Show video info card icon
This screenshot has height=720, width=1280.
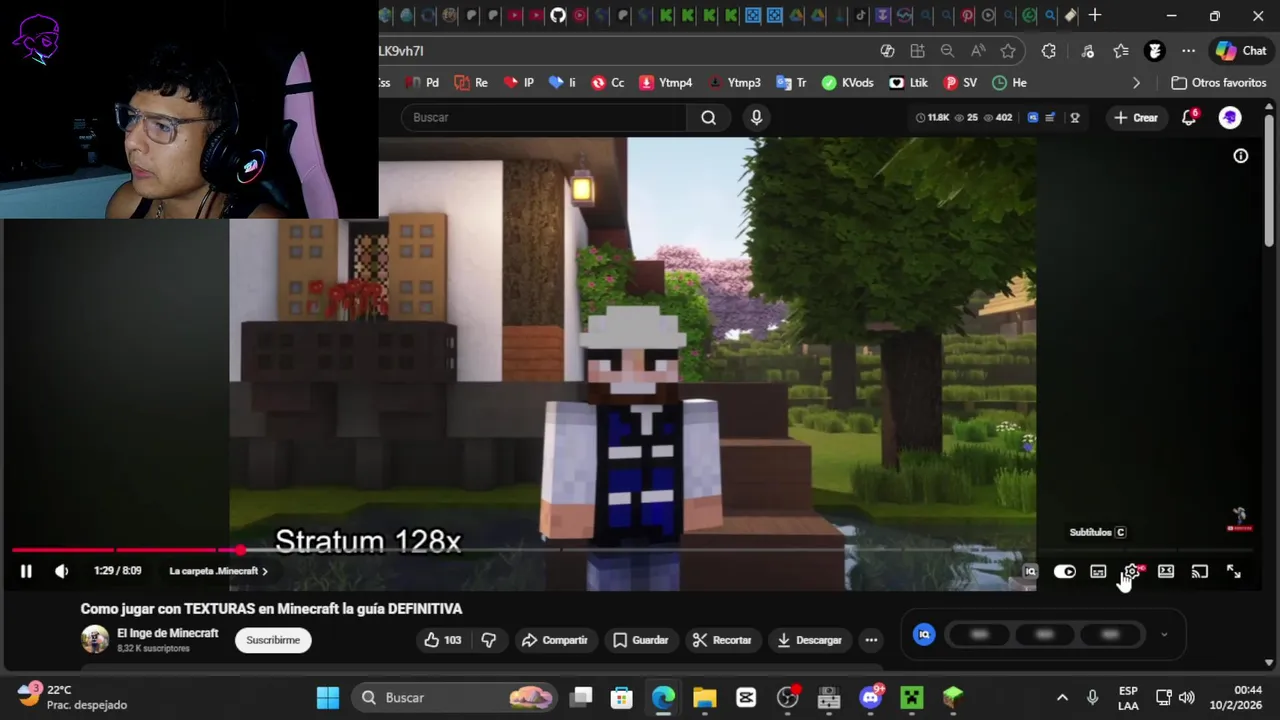[1241, 156]
